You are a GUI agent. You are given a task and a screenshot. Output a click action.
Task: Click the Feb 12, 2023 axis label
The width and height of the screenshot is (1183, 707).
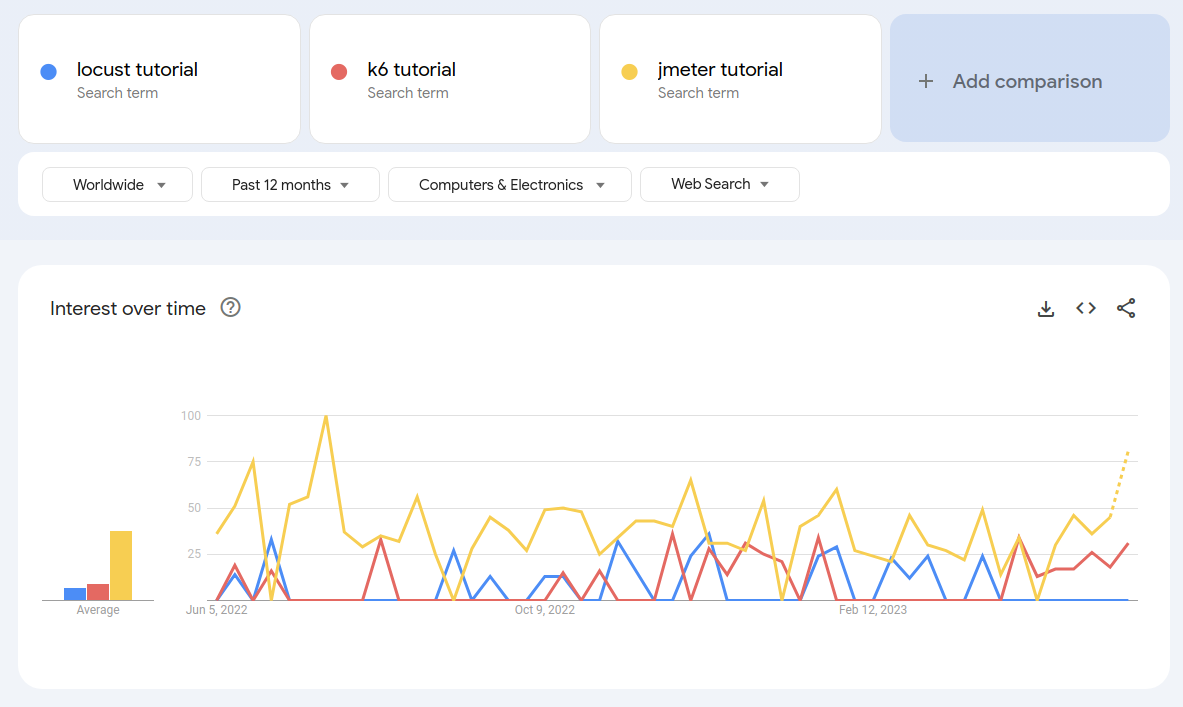tap(873, 610)
